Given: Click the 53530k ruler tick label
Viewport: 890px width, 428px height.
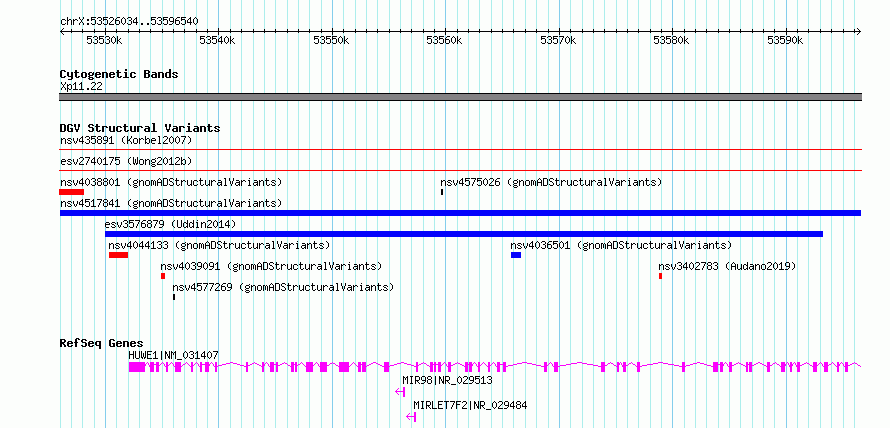Looking at the screenshot, I should coord(105,41).
